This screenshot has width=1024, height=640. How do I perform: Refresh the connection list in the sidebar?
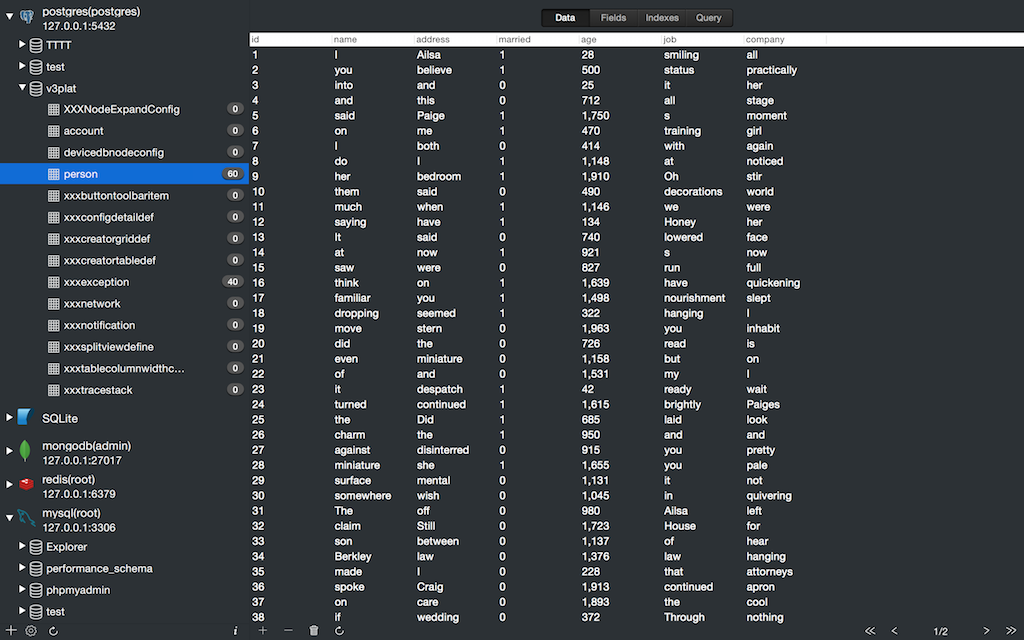point(53,631)
